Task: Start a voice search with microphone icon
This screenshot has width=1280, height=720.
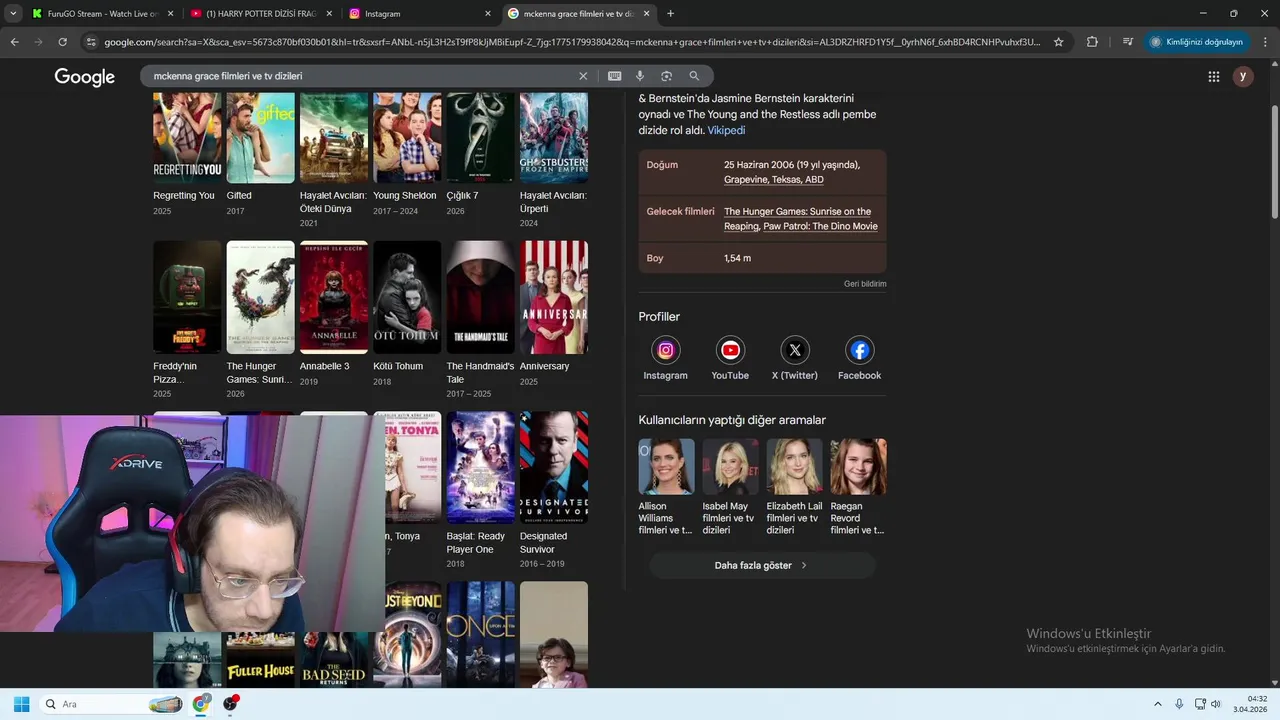Action: 640,76
